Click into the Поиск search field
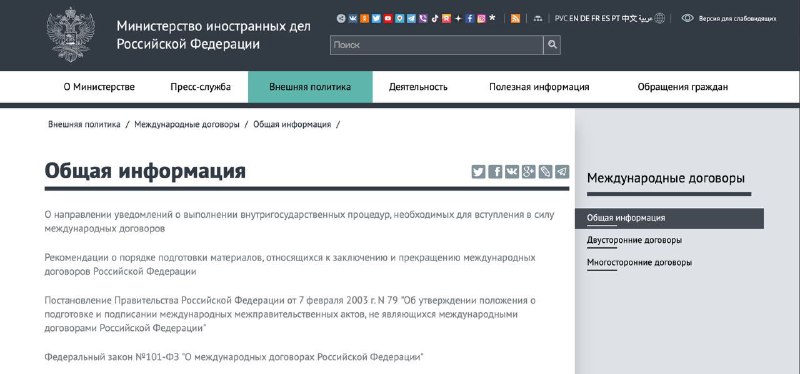This screenshot has width=800, height=374. click(x=437, y=45)
